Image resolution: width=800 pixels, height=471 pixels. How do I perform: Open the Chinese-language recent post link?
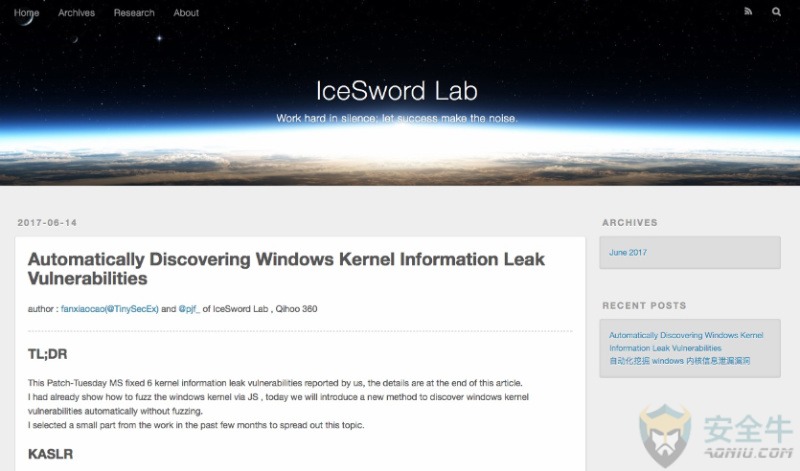click(x=680, y=361)
